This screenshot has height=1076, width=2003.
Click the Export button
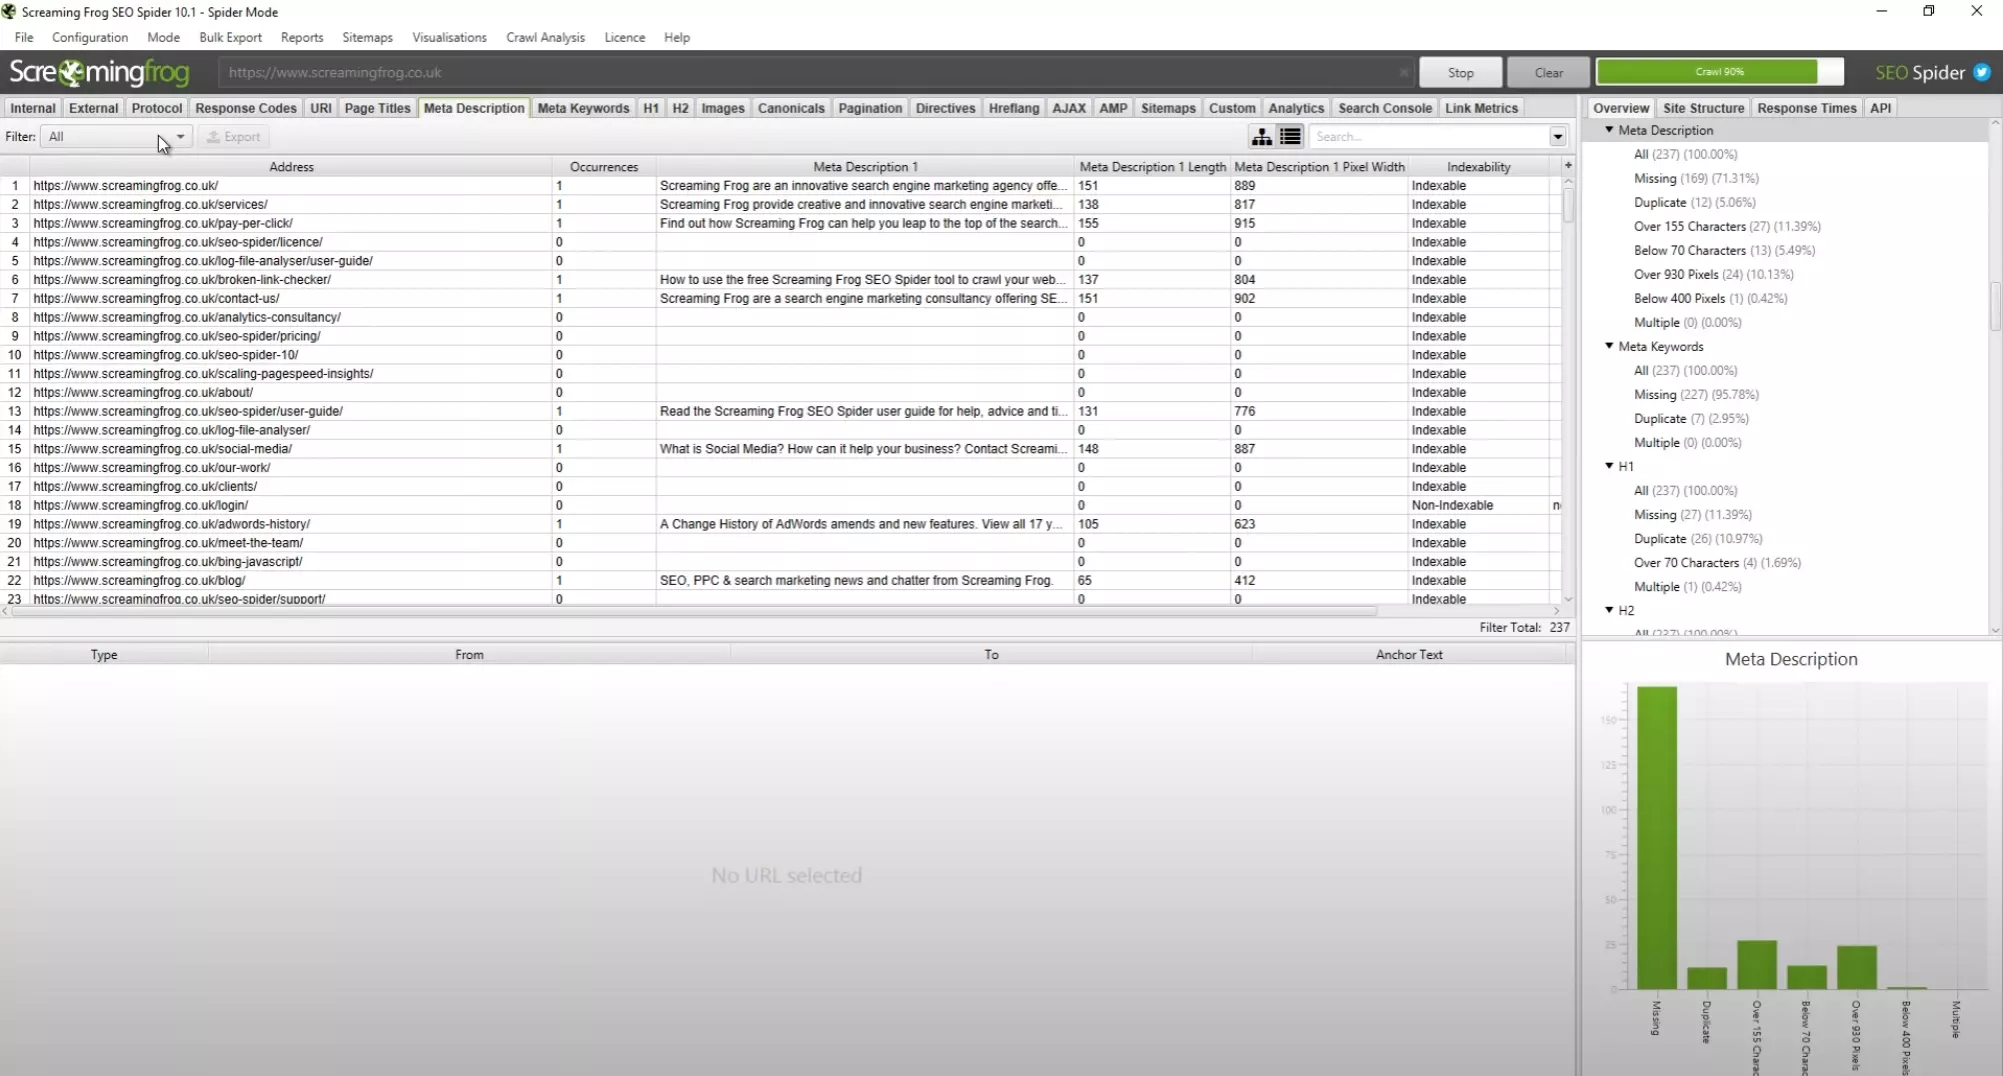tap(233, 136)
